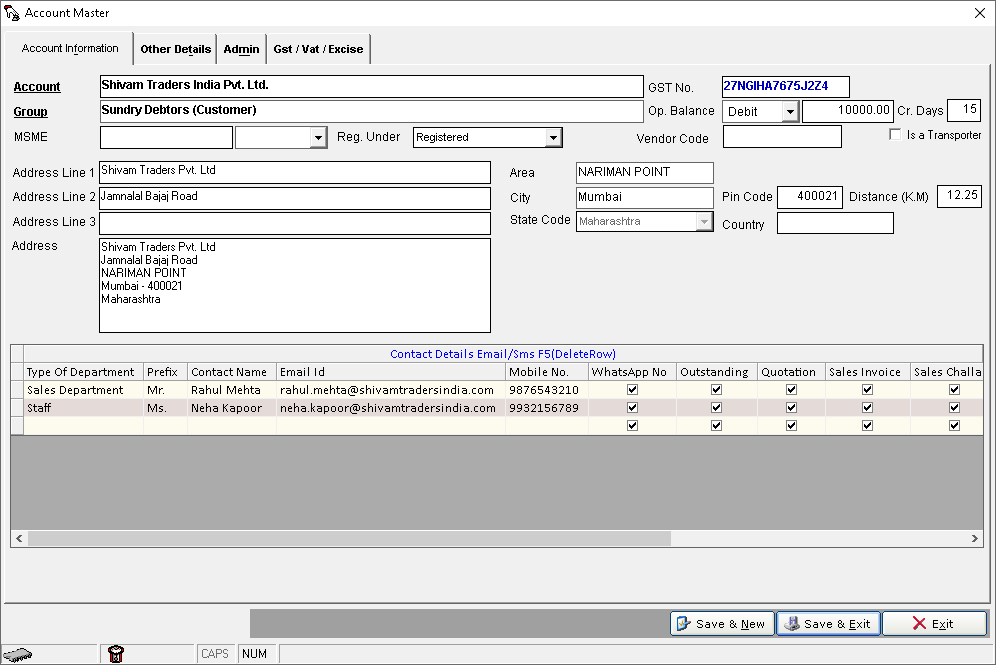Image resolution: width=996 pixels, height=665 pixels.
Task: Click the Distance (K.M) field
Action: tap(959, 196)
